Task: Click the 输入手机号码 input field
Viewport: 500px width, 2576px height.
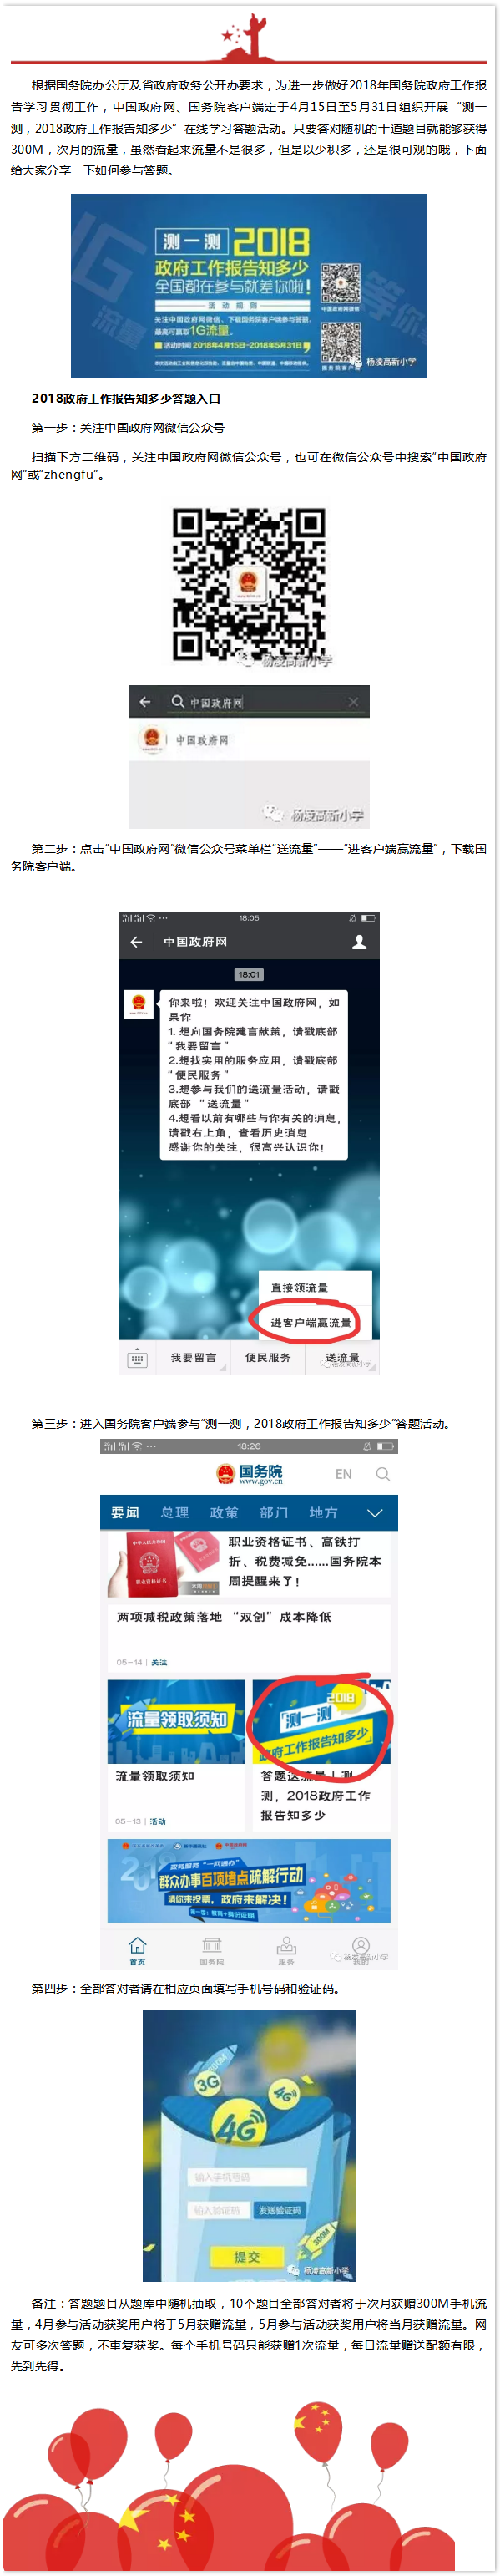Action: pos(247,2177)
